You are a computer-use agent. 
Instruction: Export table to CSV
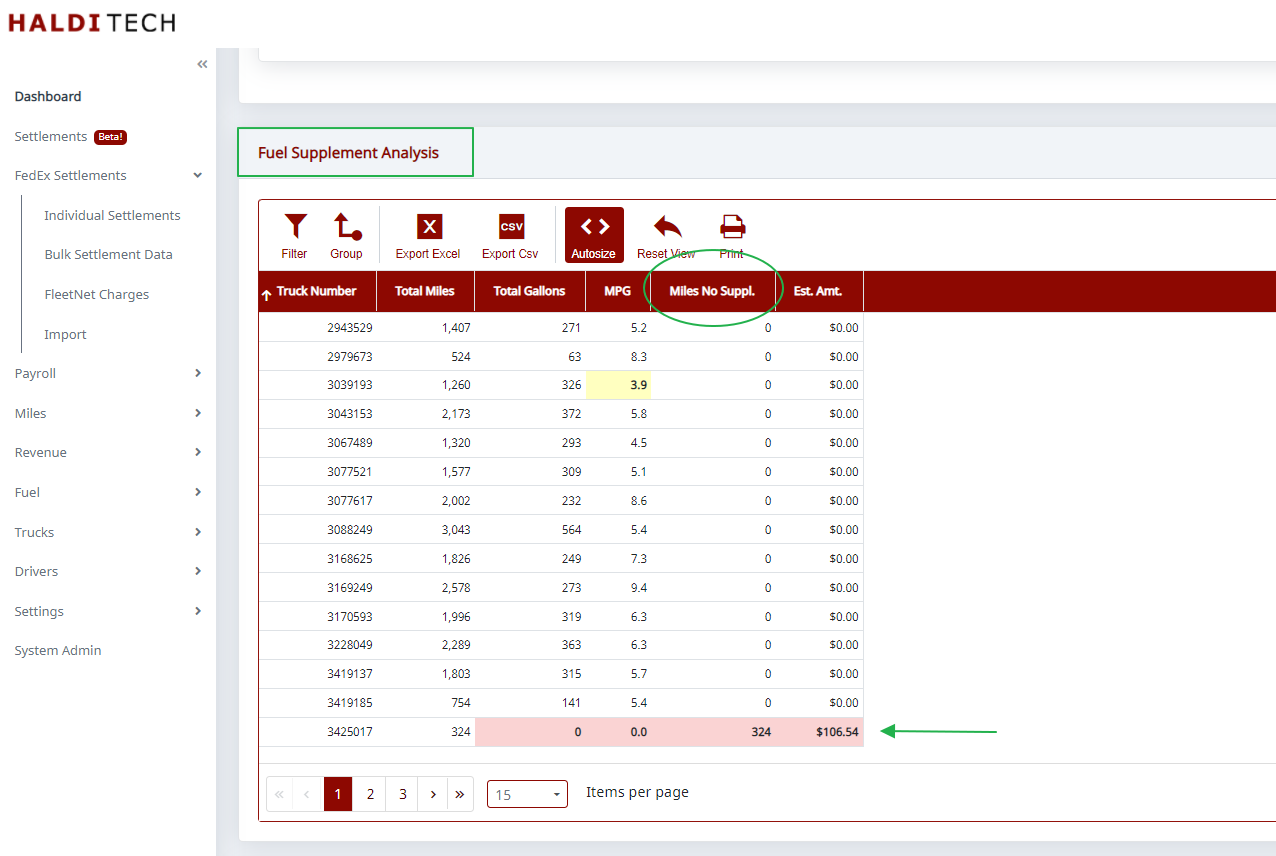510,236
